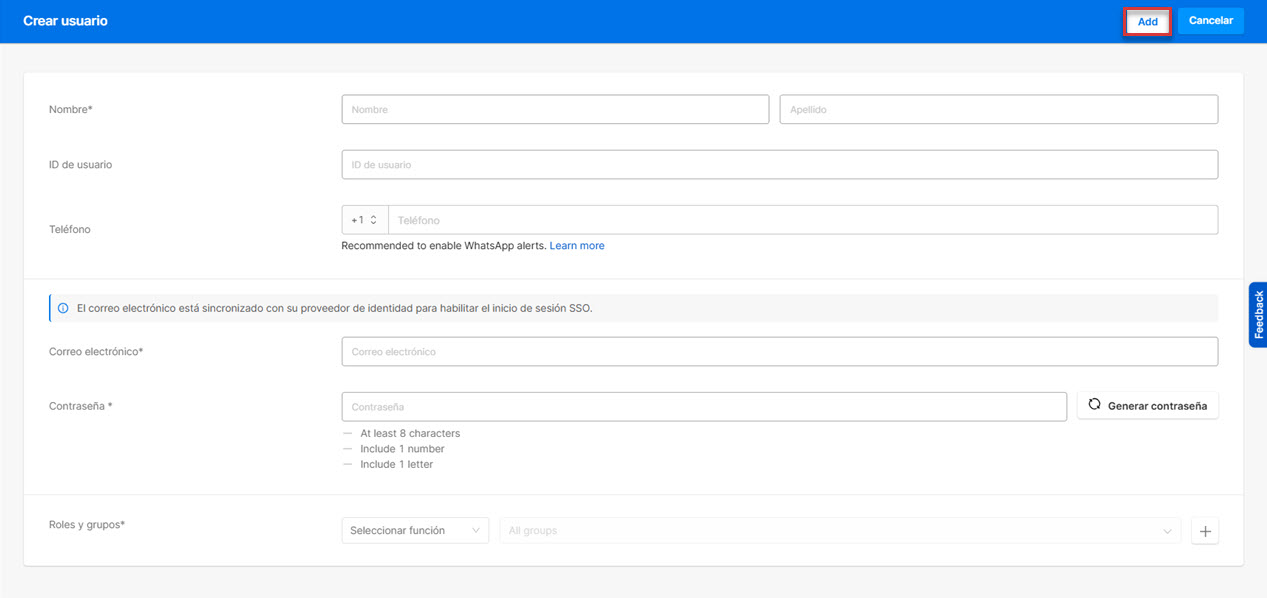Viewport: 1267px width, 598px height.
Task: Click the Add button
Action: [x=1148, y=21]
